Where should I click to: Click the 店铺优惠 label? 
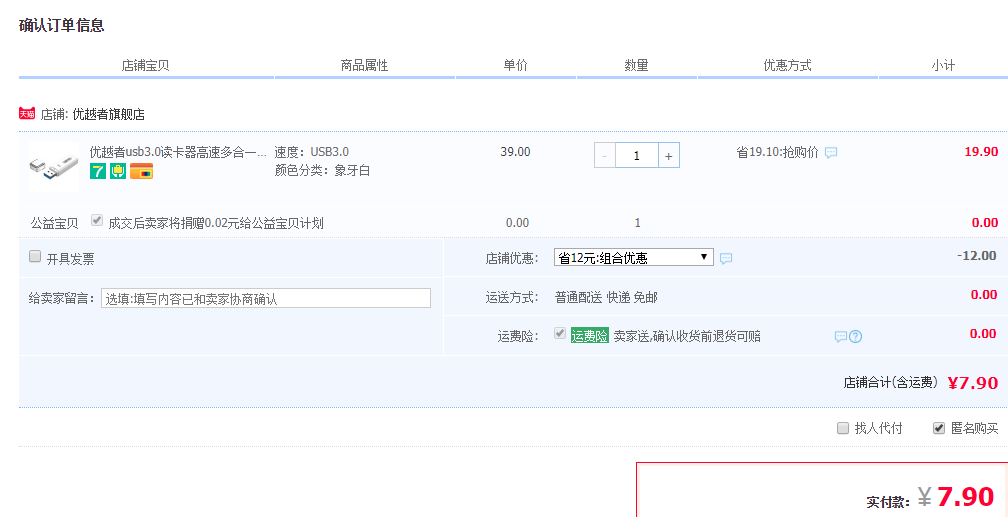click(x=512, y=258)
